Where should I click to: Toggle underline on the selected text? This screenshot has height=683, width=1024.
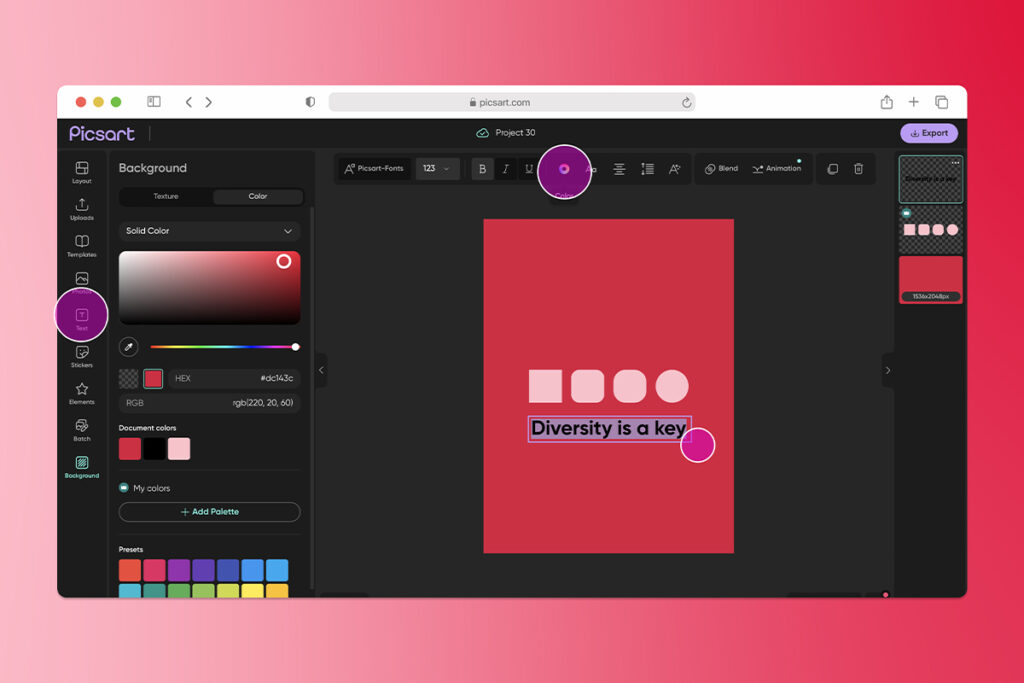coord(528,169)
